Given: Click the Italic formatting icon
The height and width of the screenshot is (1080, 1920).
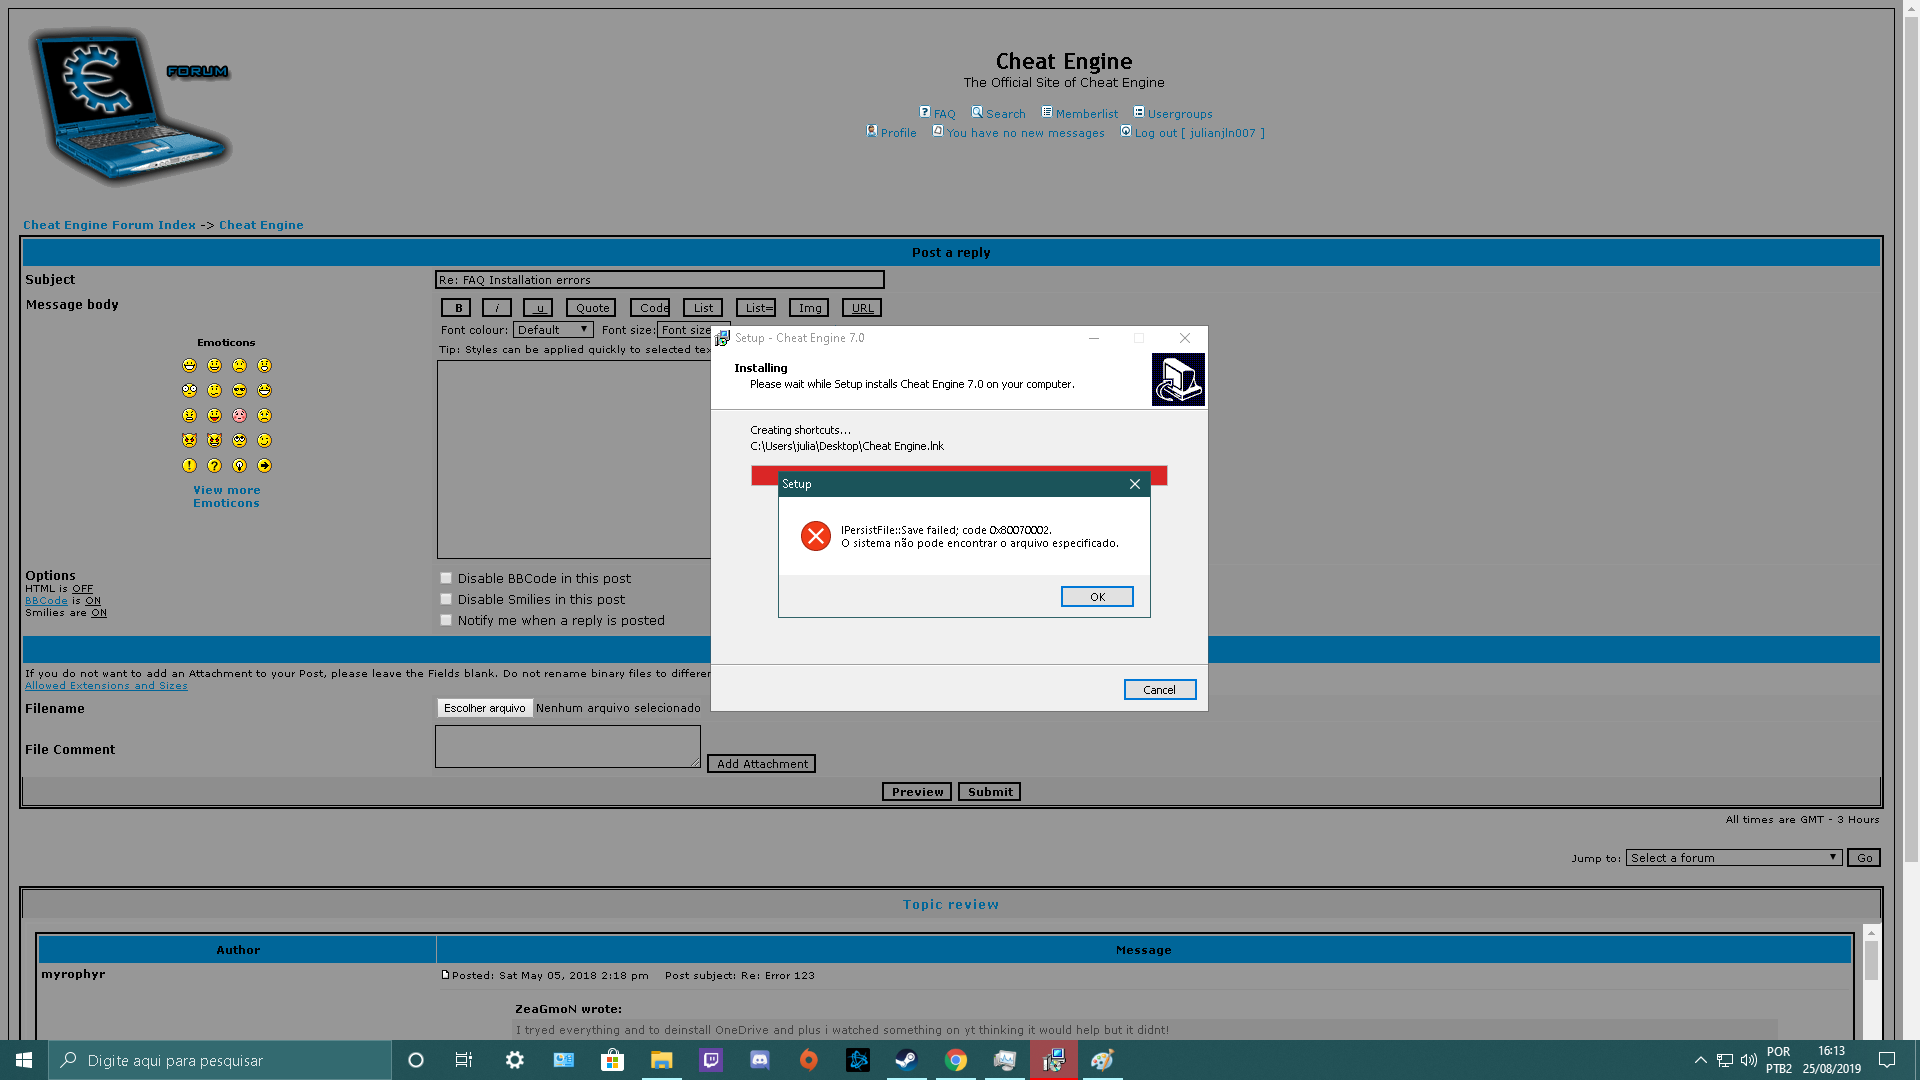Looking at the screenshot, I should coord(497,307).
